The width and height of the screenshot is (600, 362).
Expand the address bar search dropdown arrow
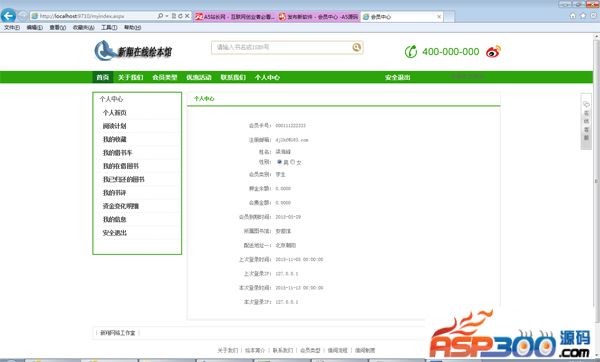coord(167,16)
